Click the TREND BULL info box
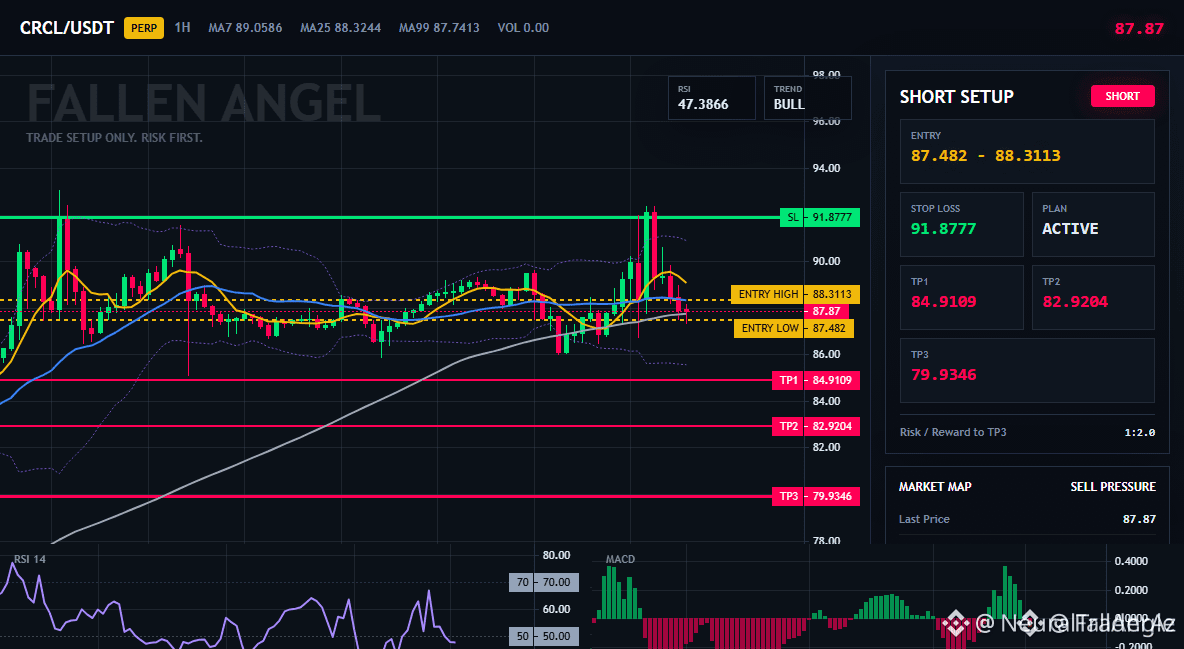Screen dimensions: 1184x649 click(807, 97)
